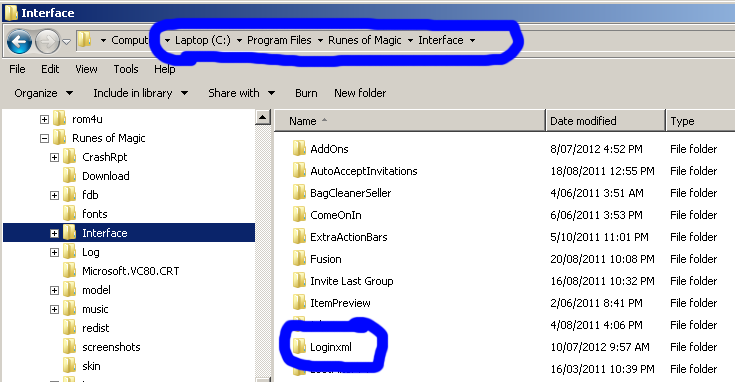Open the Organize dropdown
This screenshot has width=735, height=382.
click(44, 93)
